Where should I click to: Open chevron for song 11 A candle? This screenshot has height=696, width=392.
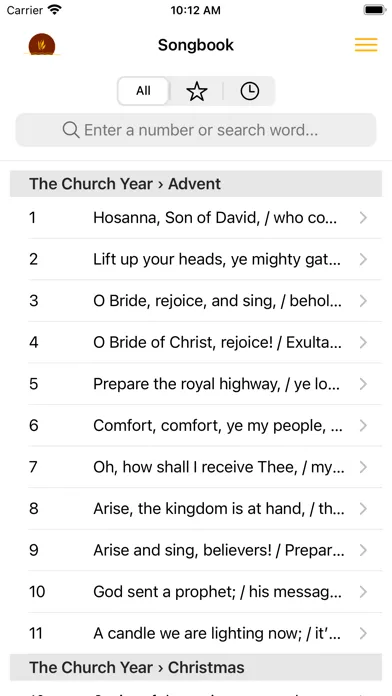point(363,633)
